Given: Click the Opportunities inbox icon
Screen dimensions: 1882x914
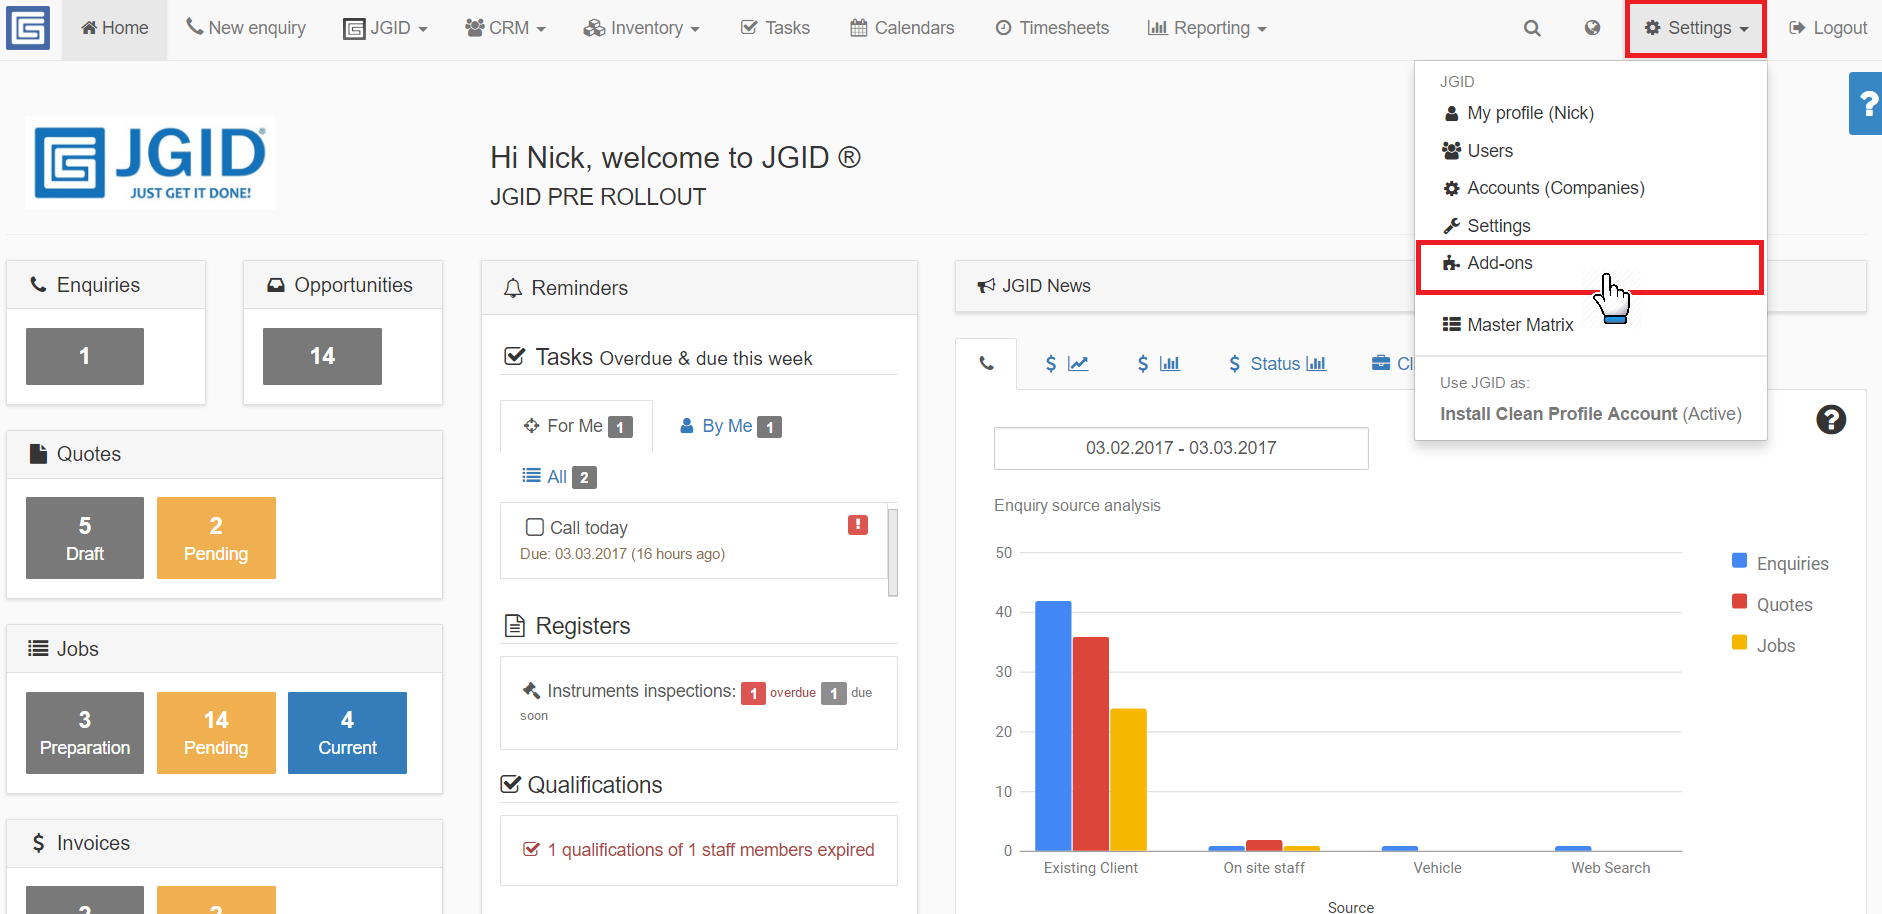Looking at the screenshot, I should tap(276, 285).
